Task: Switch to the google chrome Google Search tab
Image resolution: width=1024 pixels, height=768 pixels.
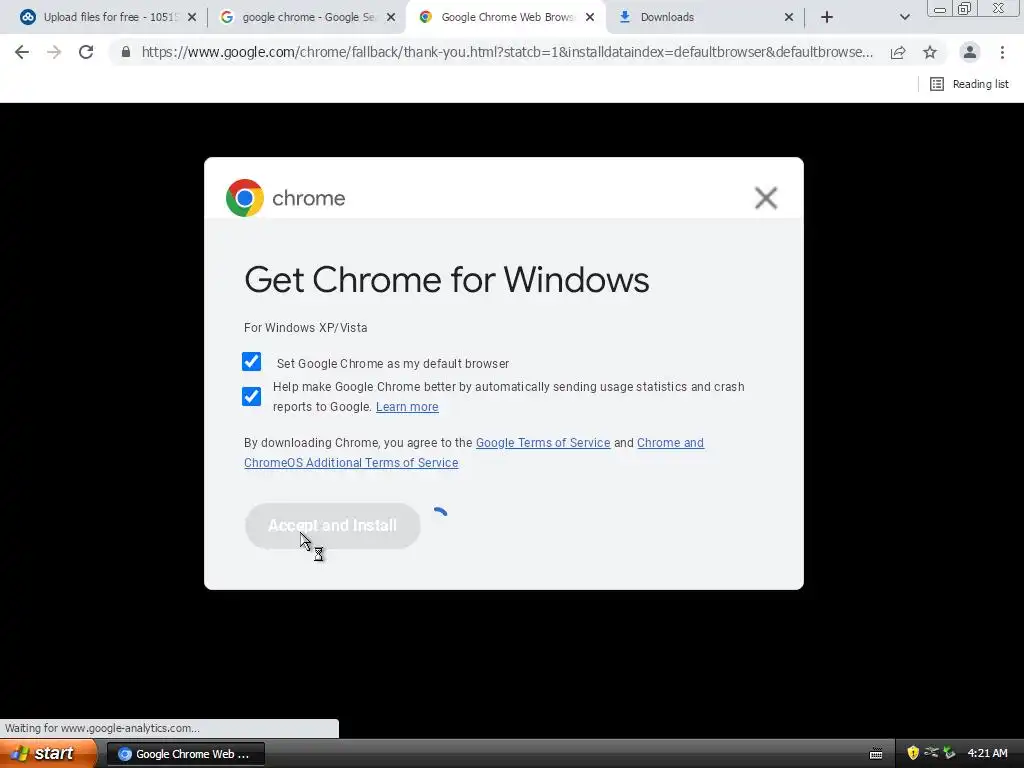Action: click(x=307, y=17)
